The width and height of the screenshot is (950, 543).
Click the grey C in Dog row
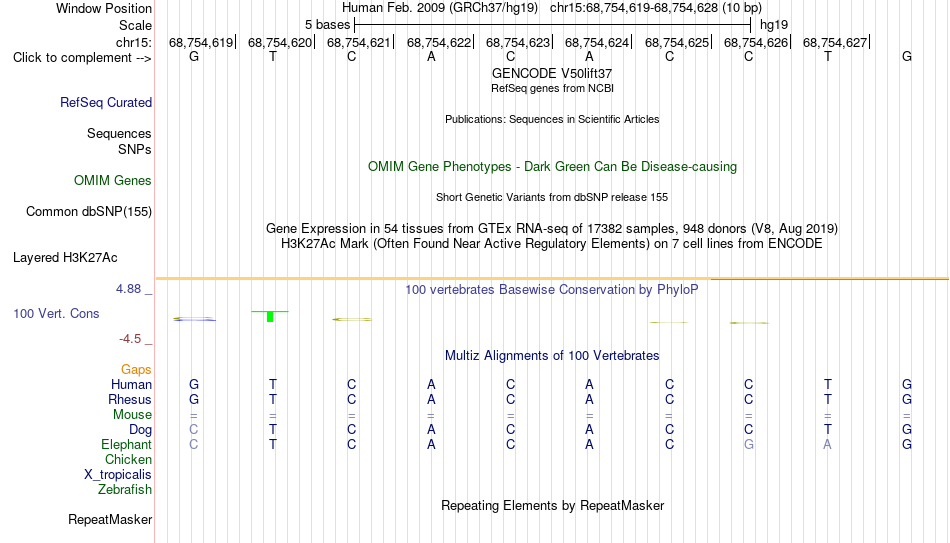[194, 429]
